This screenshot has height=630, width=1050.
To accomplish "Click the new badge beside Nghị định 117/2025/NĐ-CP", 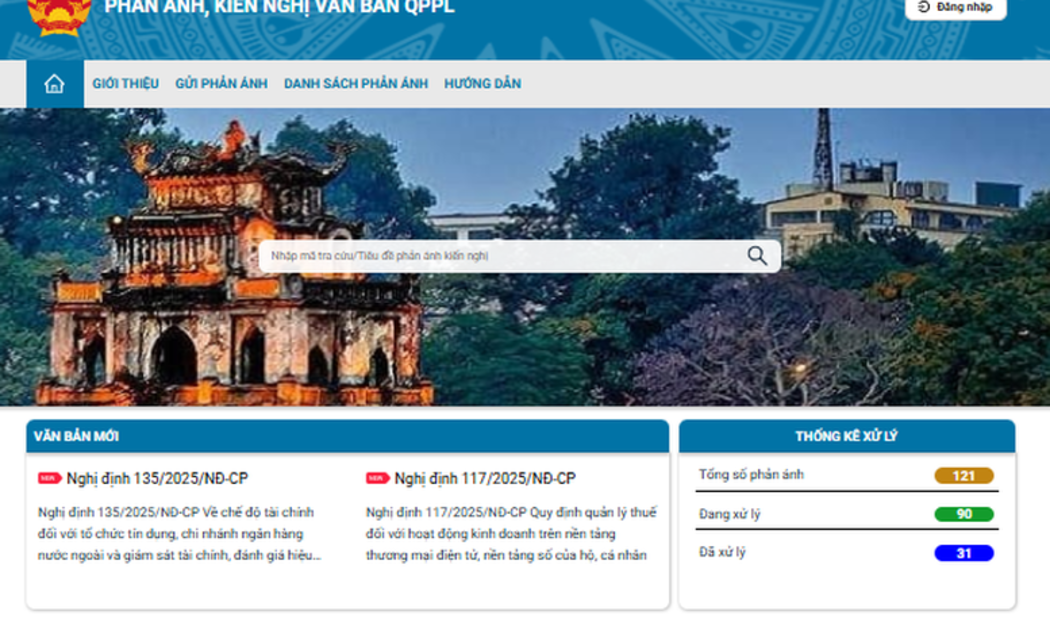I will click(378, 478).
